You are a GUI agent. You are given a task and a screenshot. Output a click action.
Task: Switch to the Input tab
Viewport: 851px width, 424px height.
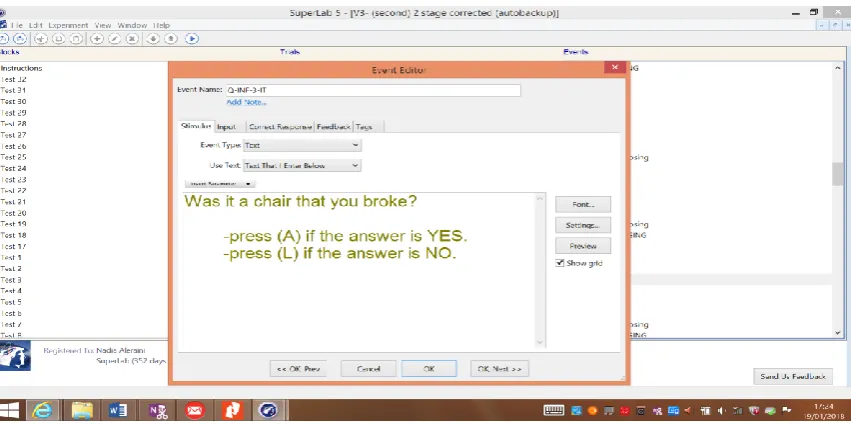pos(227,126)
